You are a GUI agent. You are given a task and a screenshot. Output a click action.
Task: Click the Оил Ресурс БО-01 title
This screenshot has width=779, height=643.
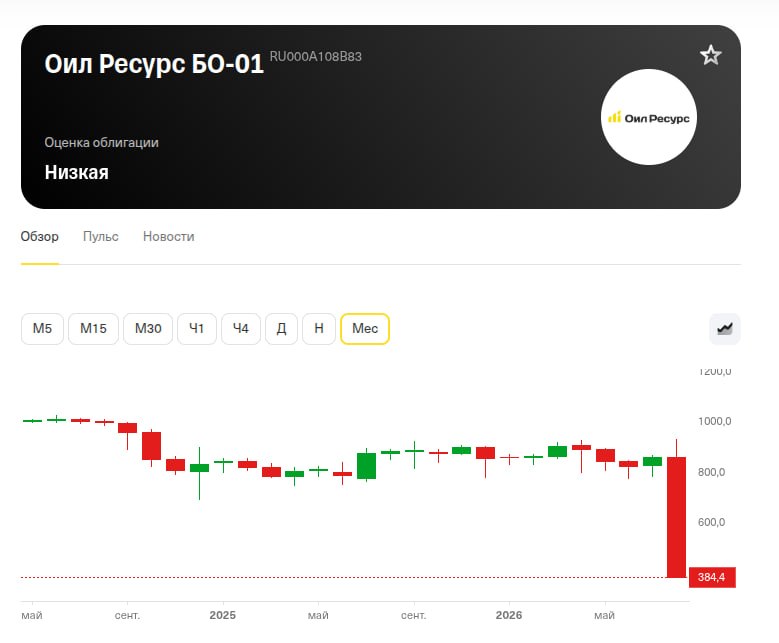click(154, 64)
